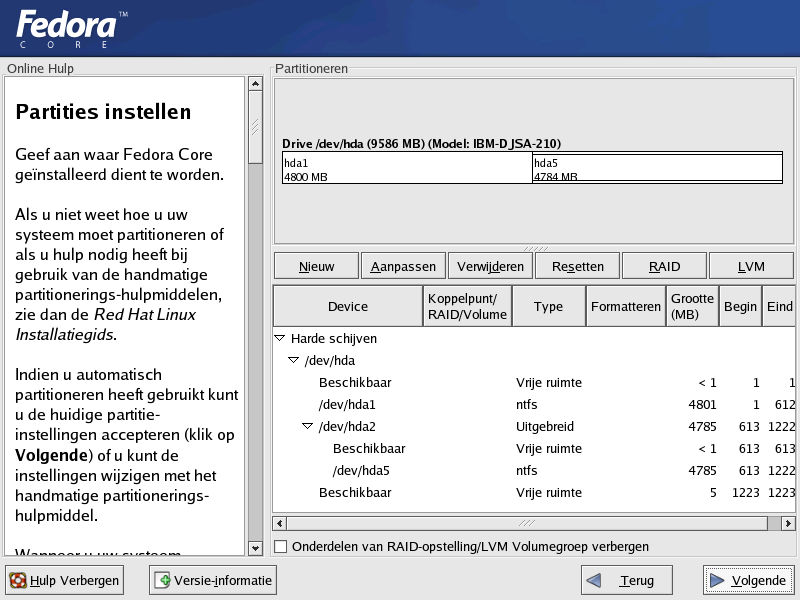Click the Koppelpunt/RAID/Volume column header
Viewport: 800px width, 600px height.
(467, 306)
